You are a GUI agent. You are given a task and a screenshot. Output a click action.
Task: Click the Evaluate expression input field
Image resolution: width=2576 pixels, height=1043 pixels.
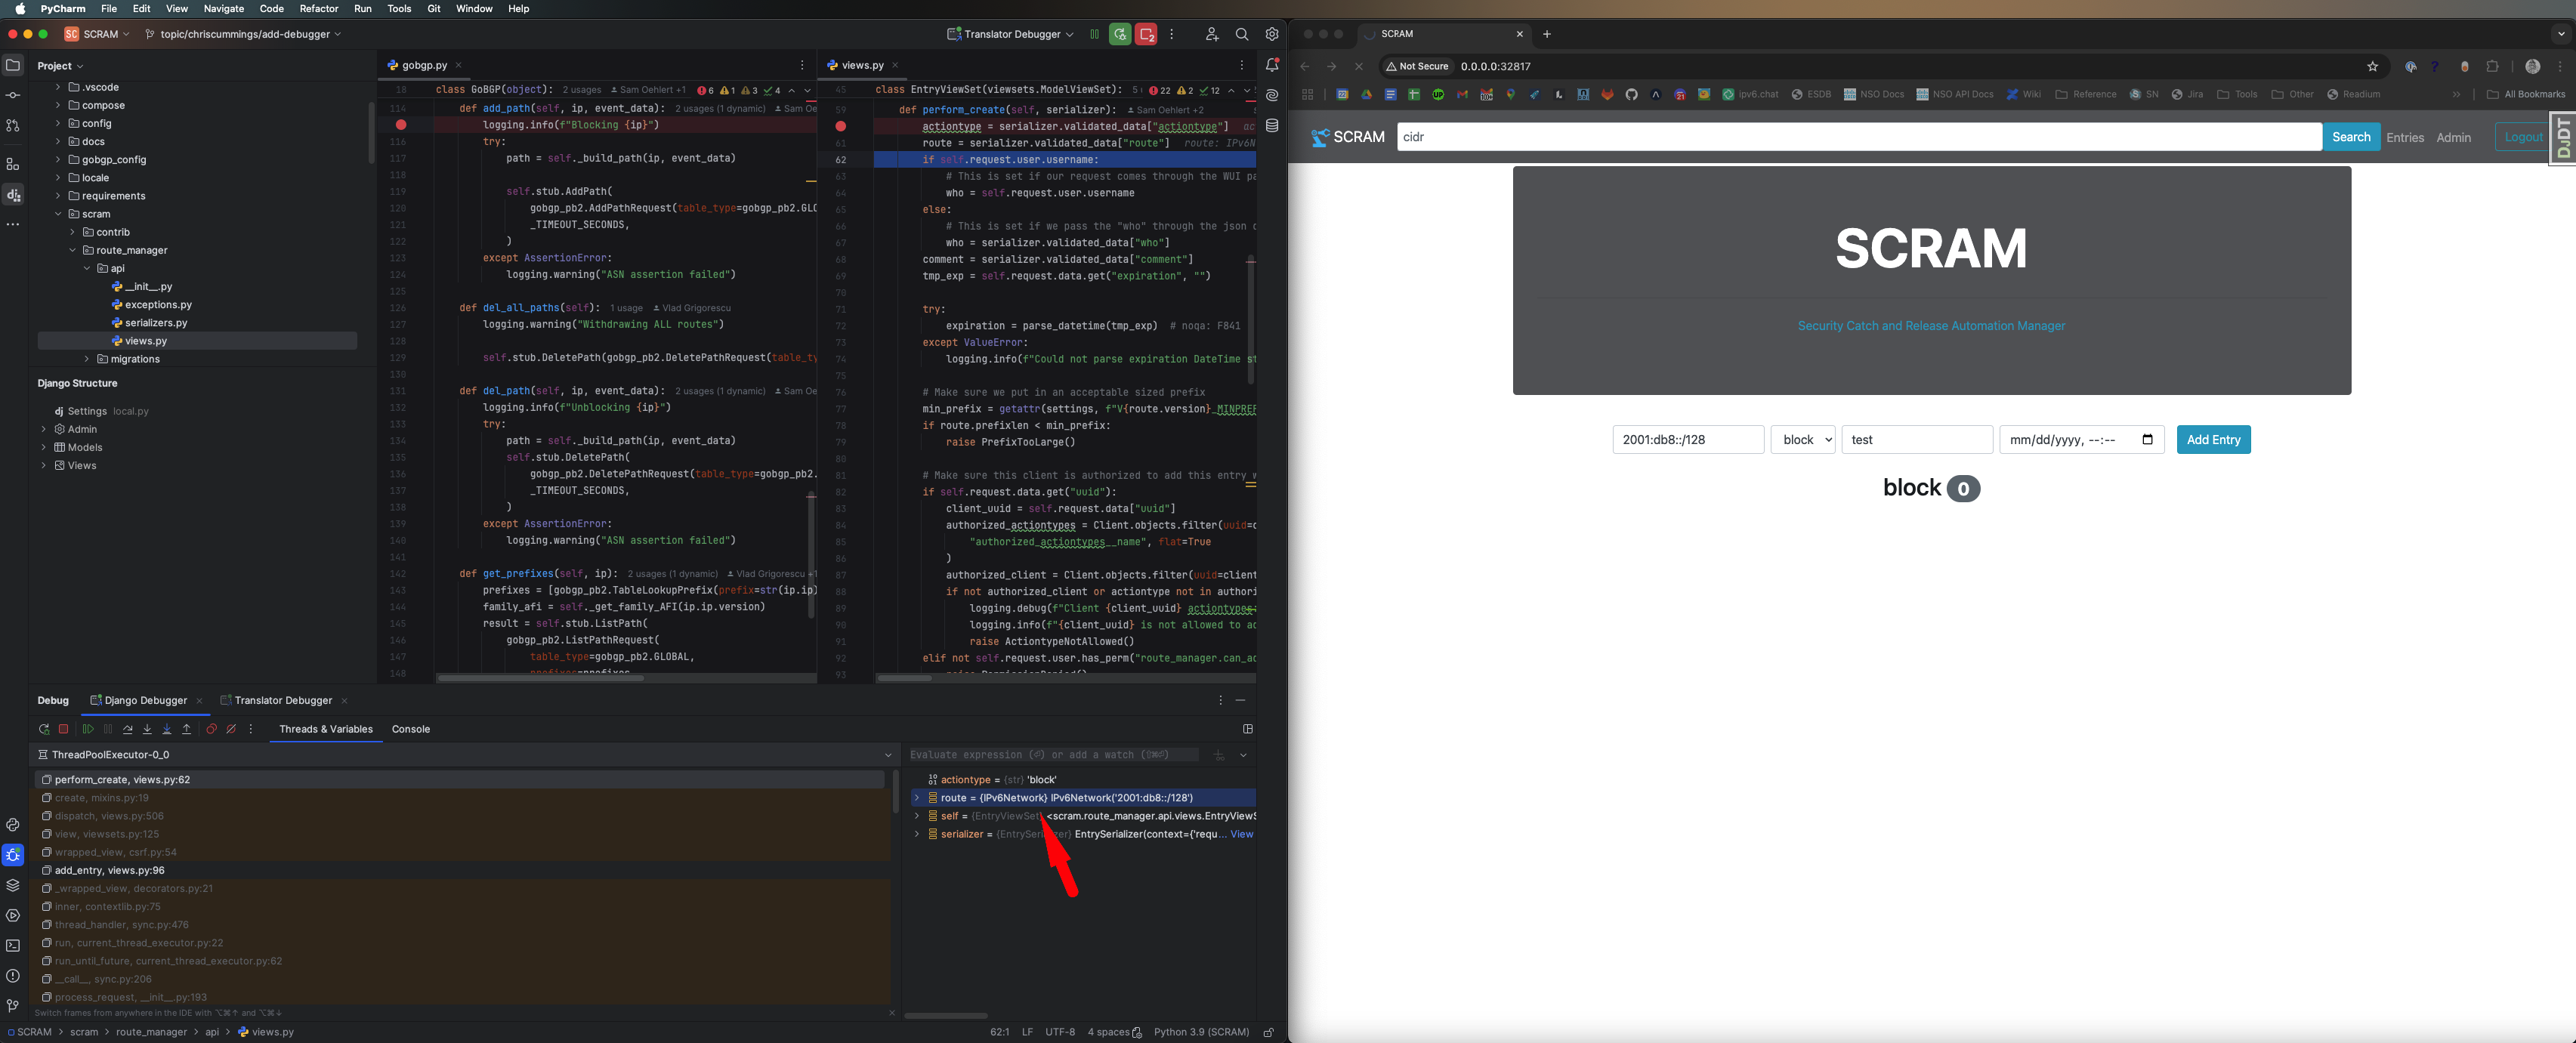click(x=1053, y=755)
